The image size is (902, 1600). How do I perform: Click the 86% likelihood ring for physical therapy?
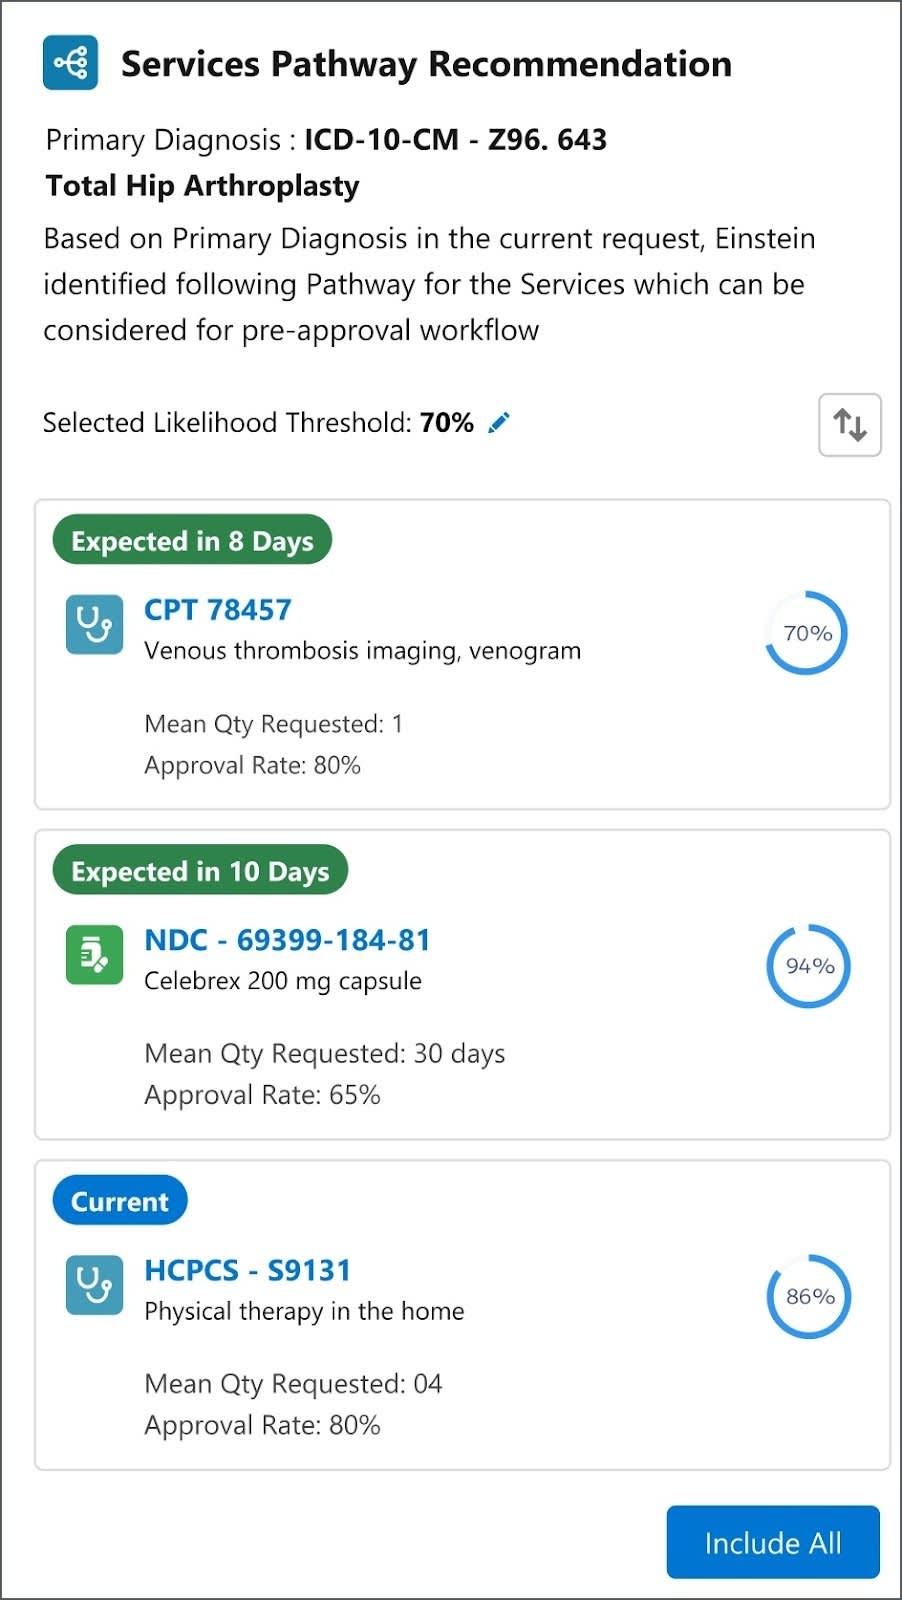(807, 1296)
